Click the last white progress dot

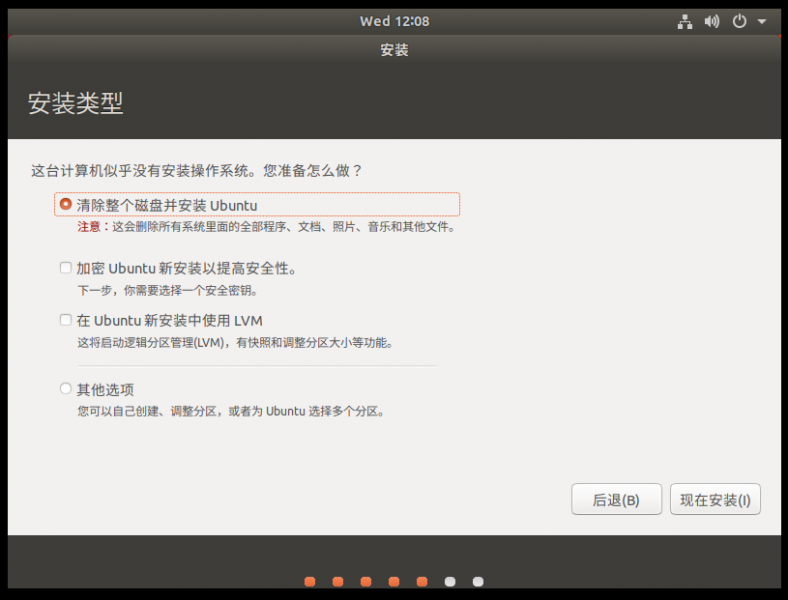[478, 581]
